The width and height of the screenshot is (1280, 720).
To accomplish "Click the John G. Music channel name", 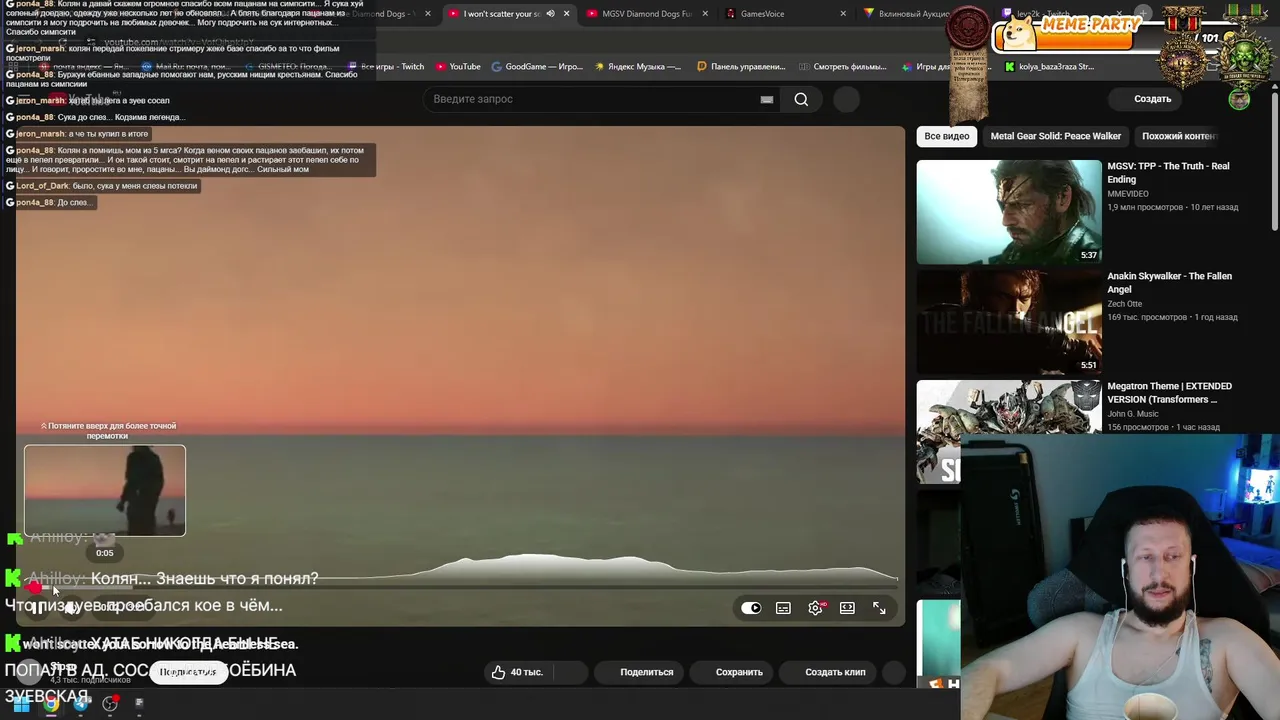I will tap(1133, 414).
